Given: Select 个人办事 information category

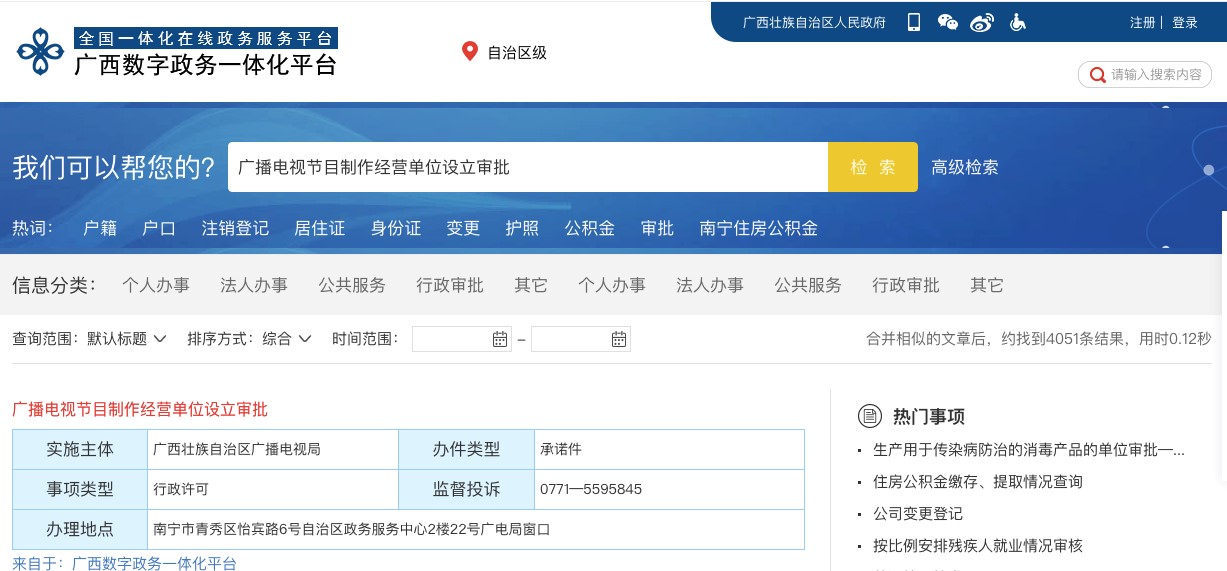Looking at the screenshot, I should click(156, 285).
